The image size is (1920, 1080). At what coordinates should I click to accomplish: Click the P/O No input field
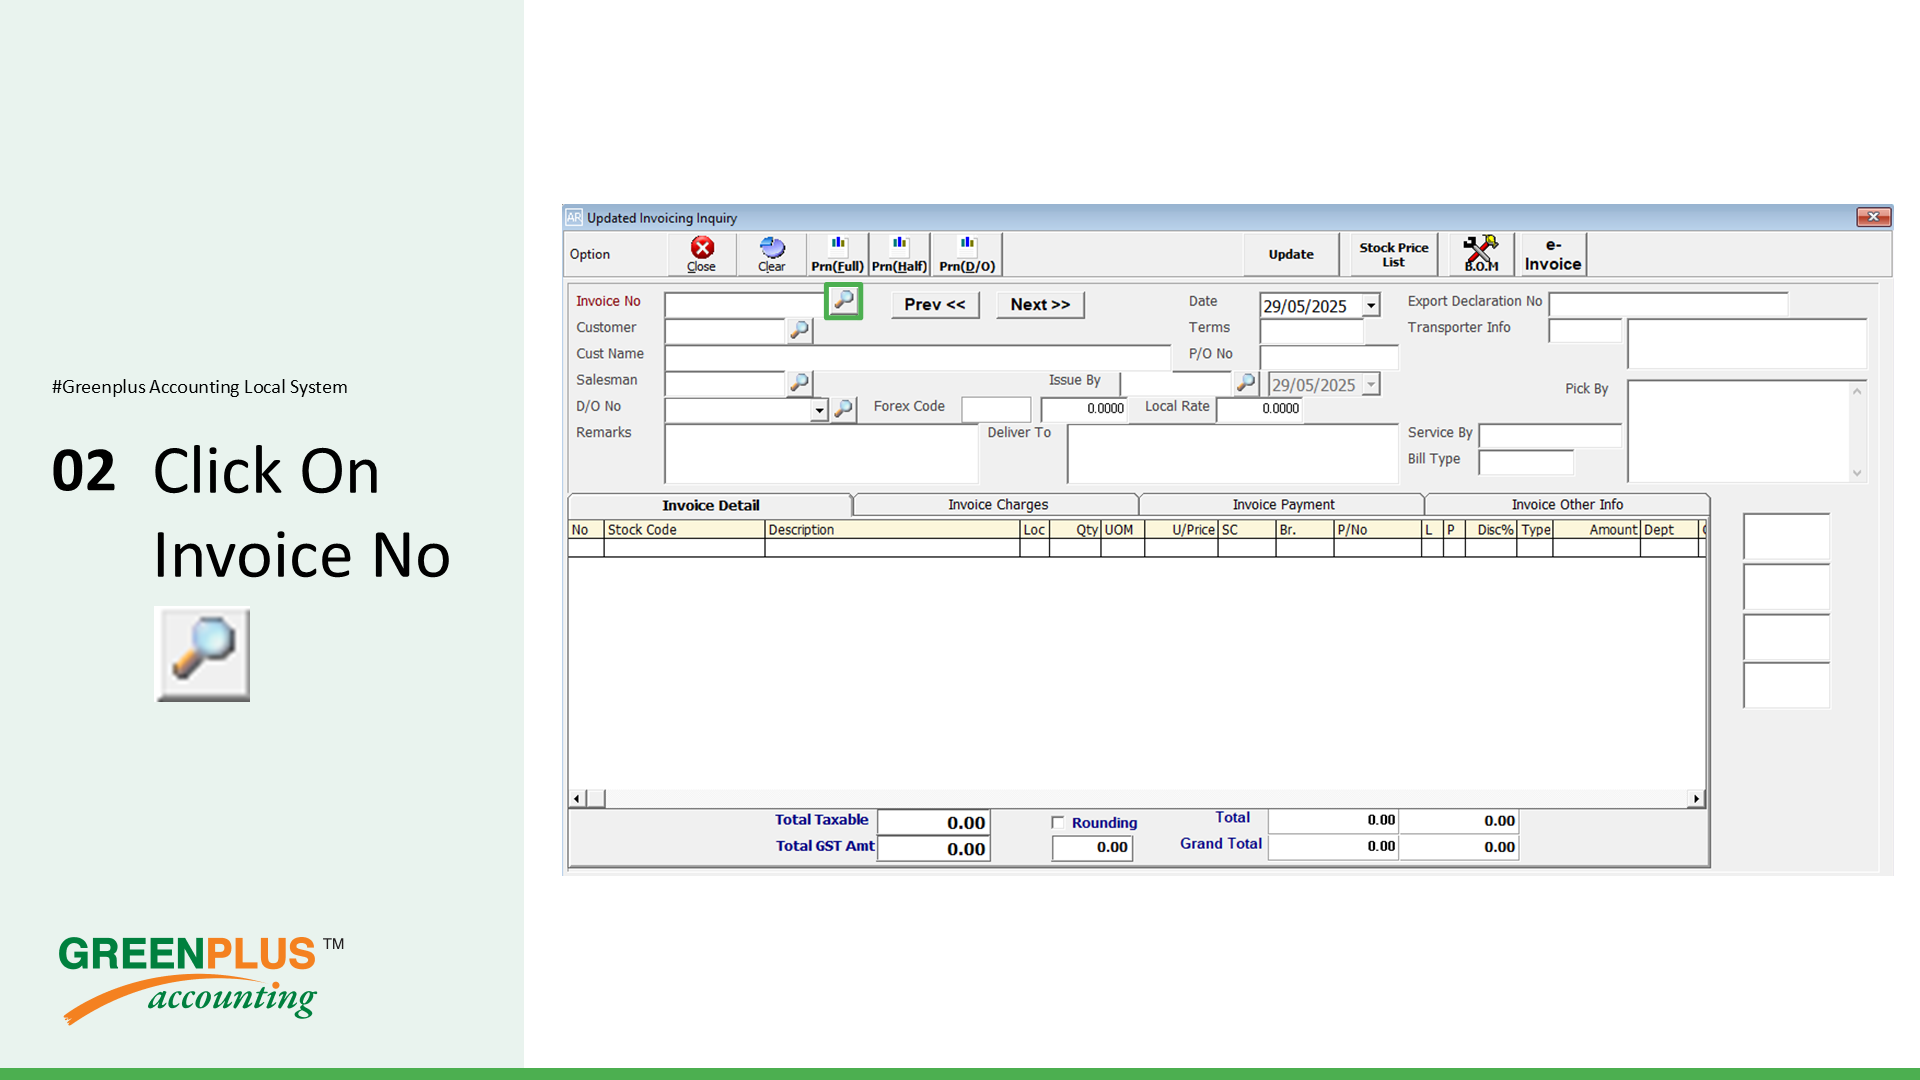[1329, 357]
